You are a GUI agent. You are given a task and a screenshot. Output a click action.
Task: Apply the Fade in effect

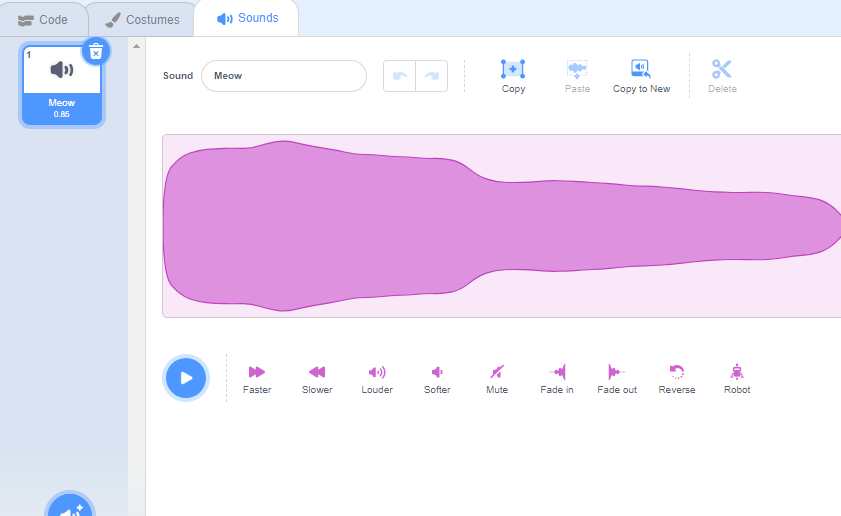pyautogui.click(x=557, y=379)
